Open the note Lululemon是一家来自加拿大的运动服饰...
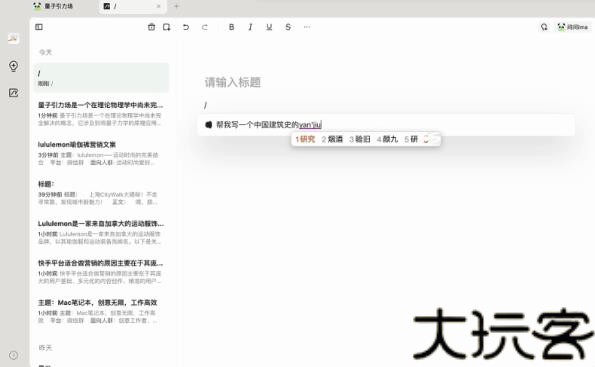The width and height of the screenshot is (595, 367). coord(101,232)
